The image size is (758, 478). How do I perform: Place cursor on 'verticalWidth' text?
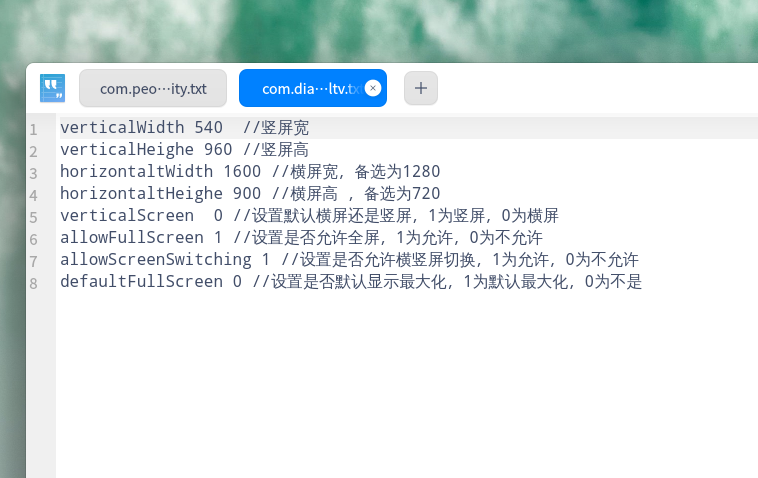point(122,128)
